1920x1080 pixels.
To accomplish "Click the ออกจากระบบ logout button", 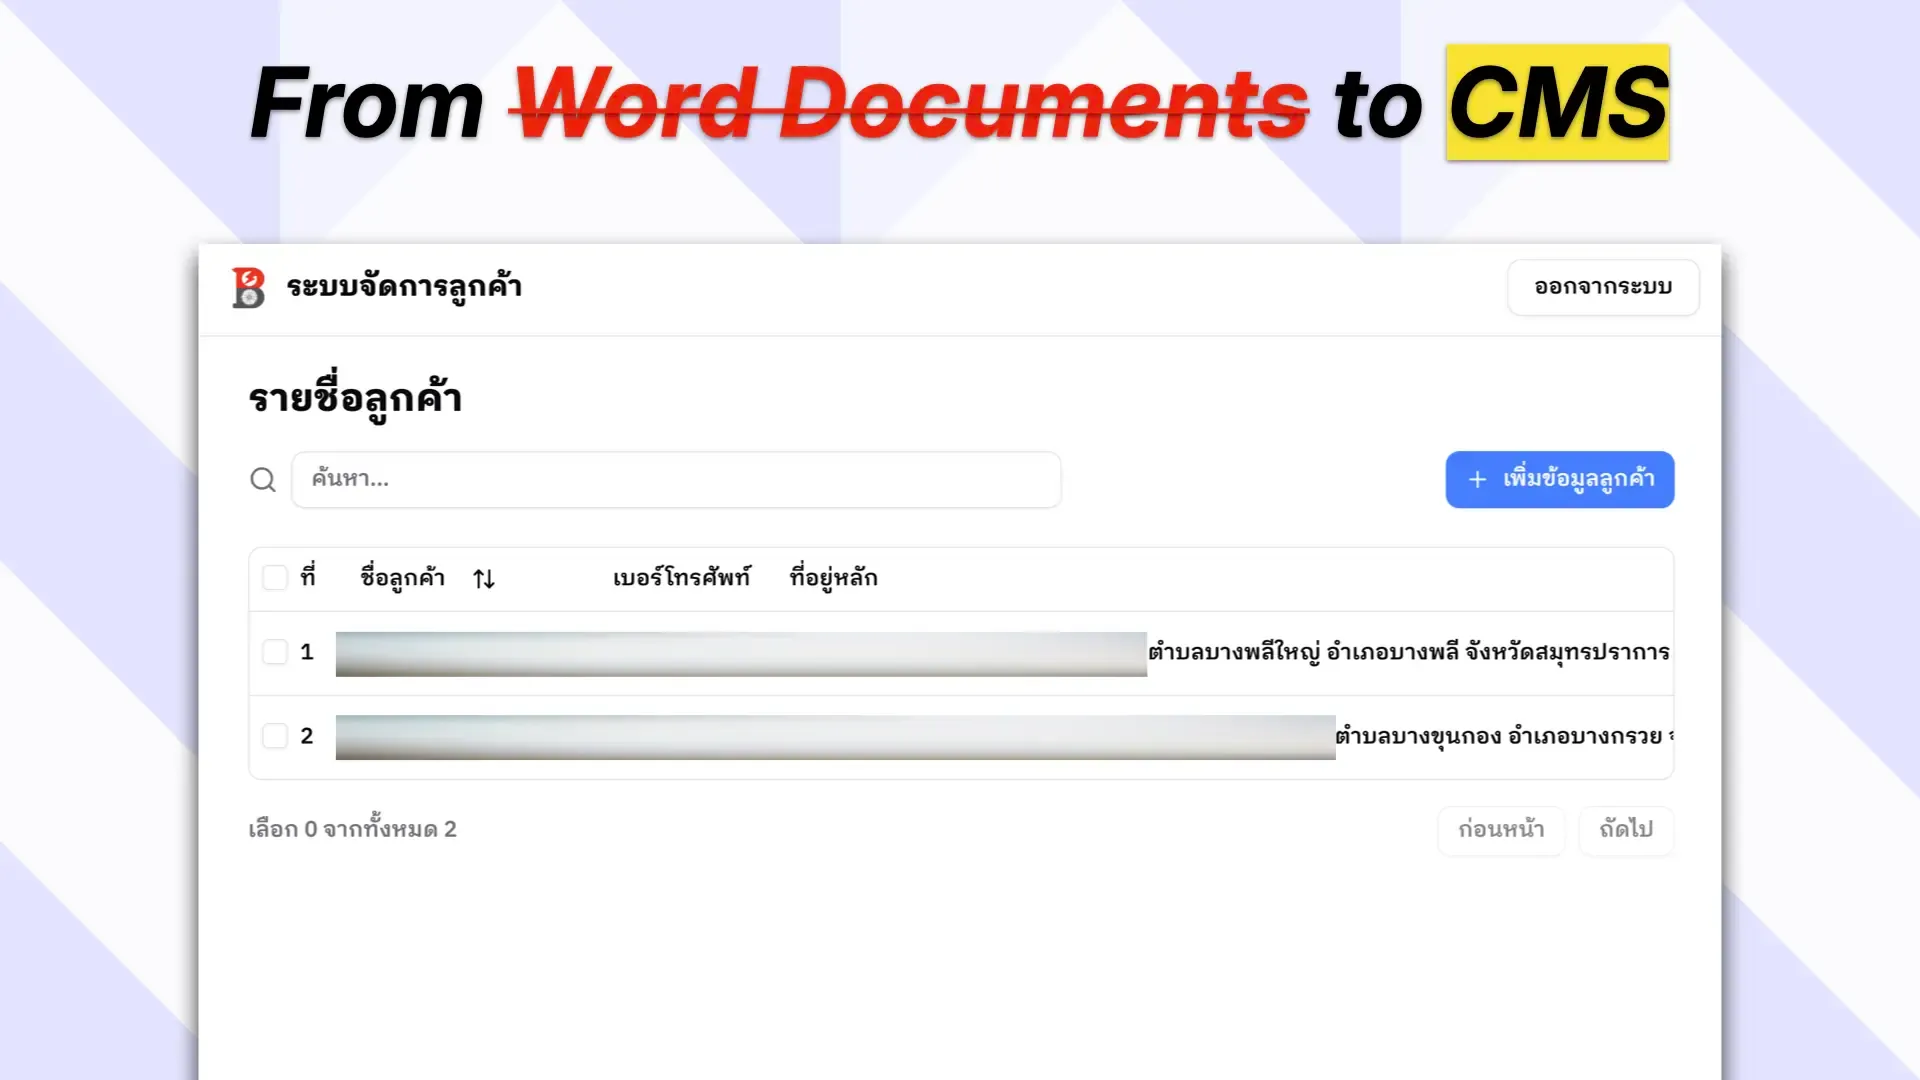I will (1602, 287).
